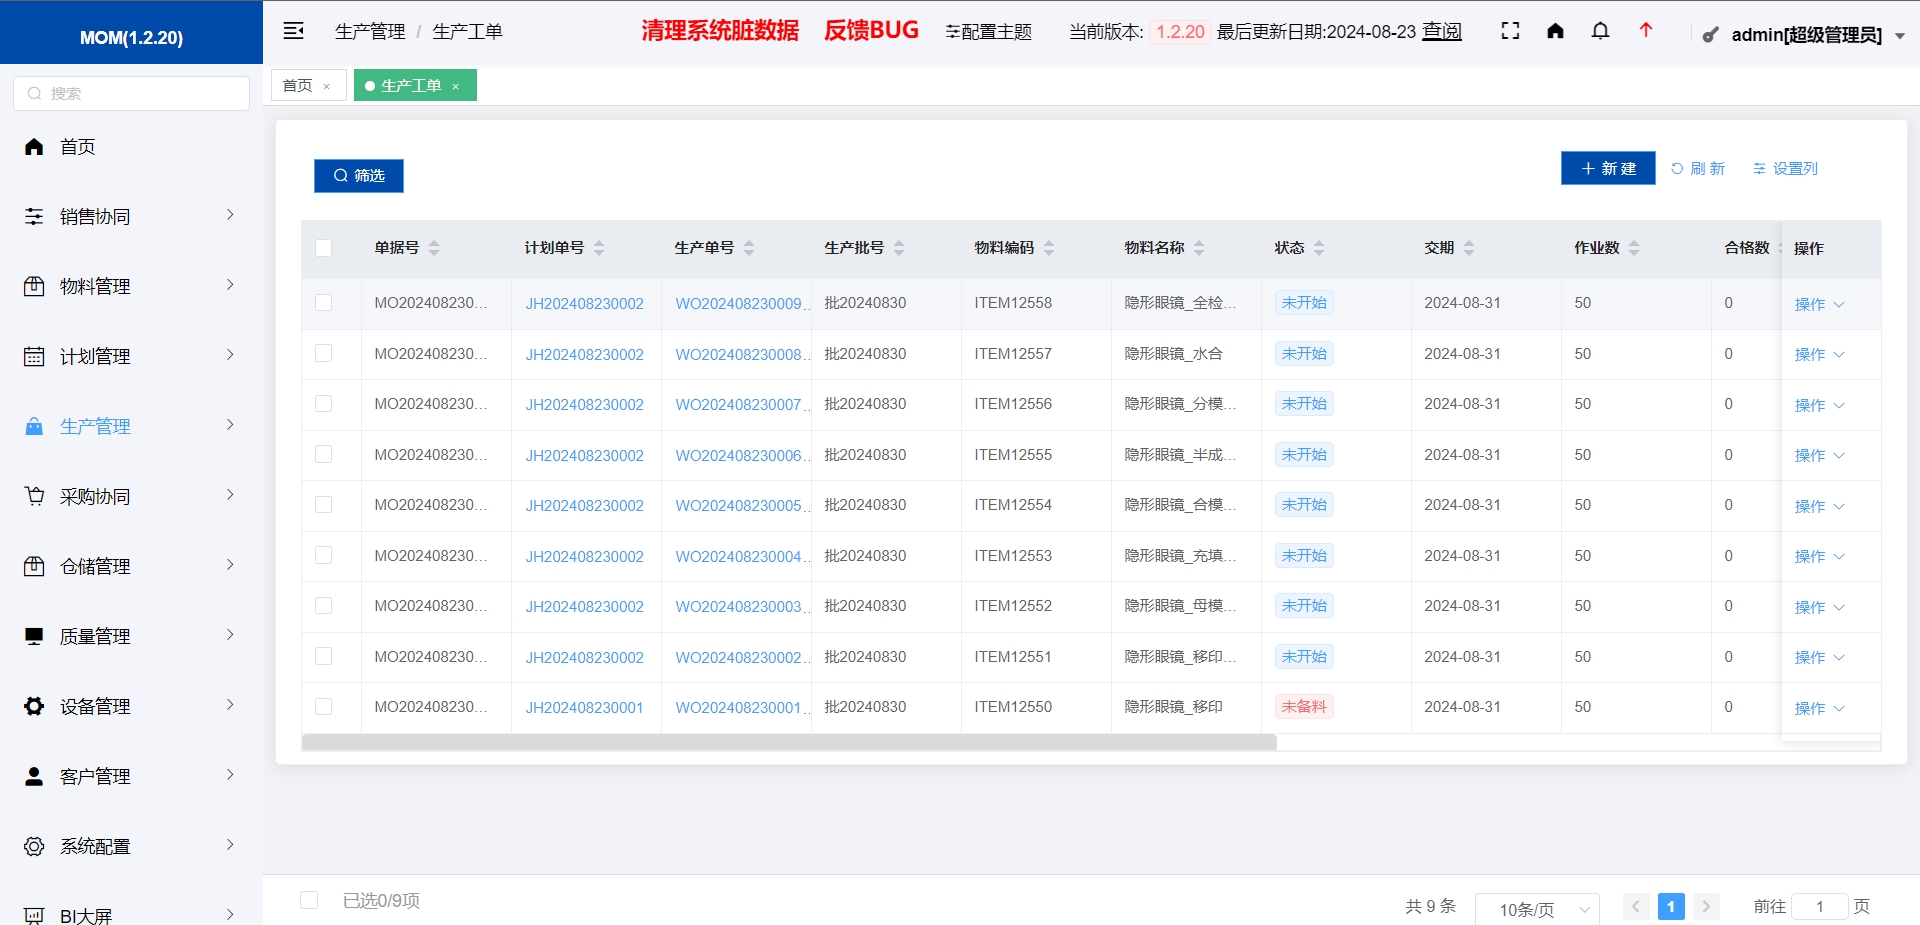This screenshot has width=1920, height=925.
Task: Sort by 状态 column arrows
Action: click(1319, 248)
